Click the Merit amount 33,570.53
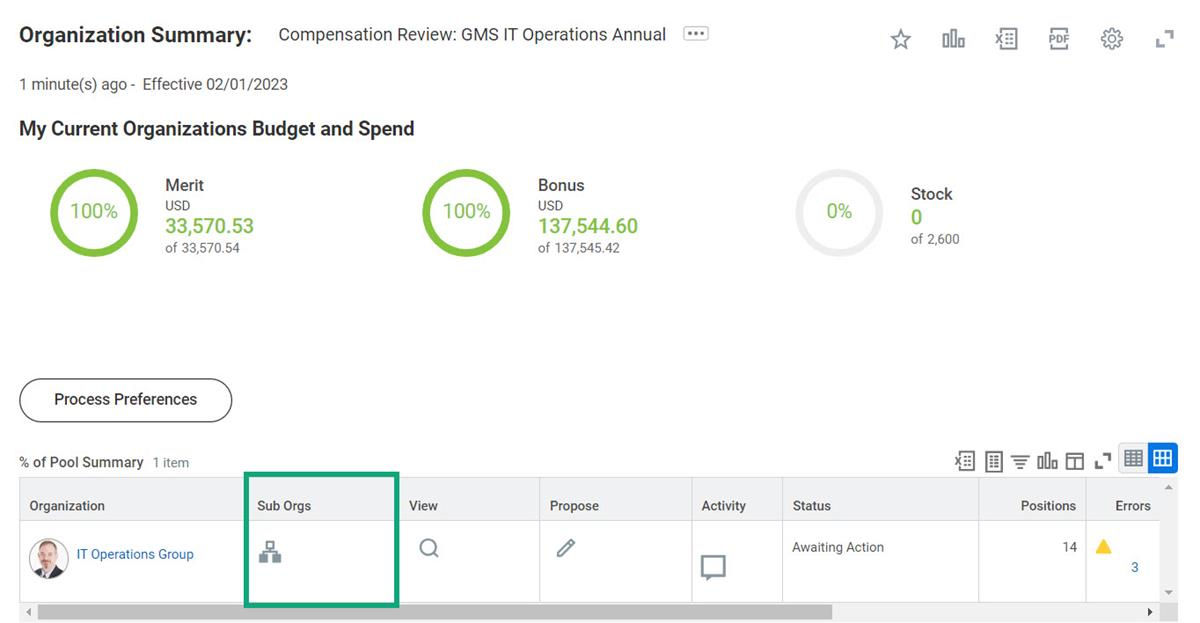 (209, 227)
